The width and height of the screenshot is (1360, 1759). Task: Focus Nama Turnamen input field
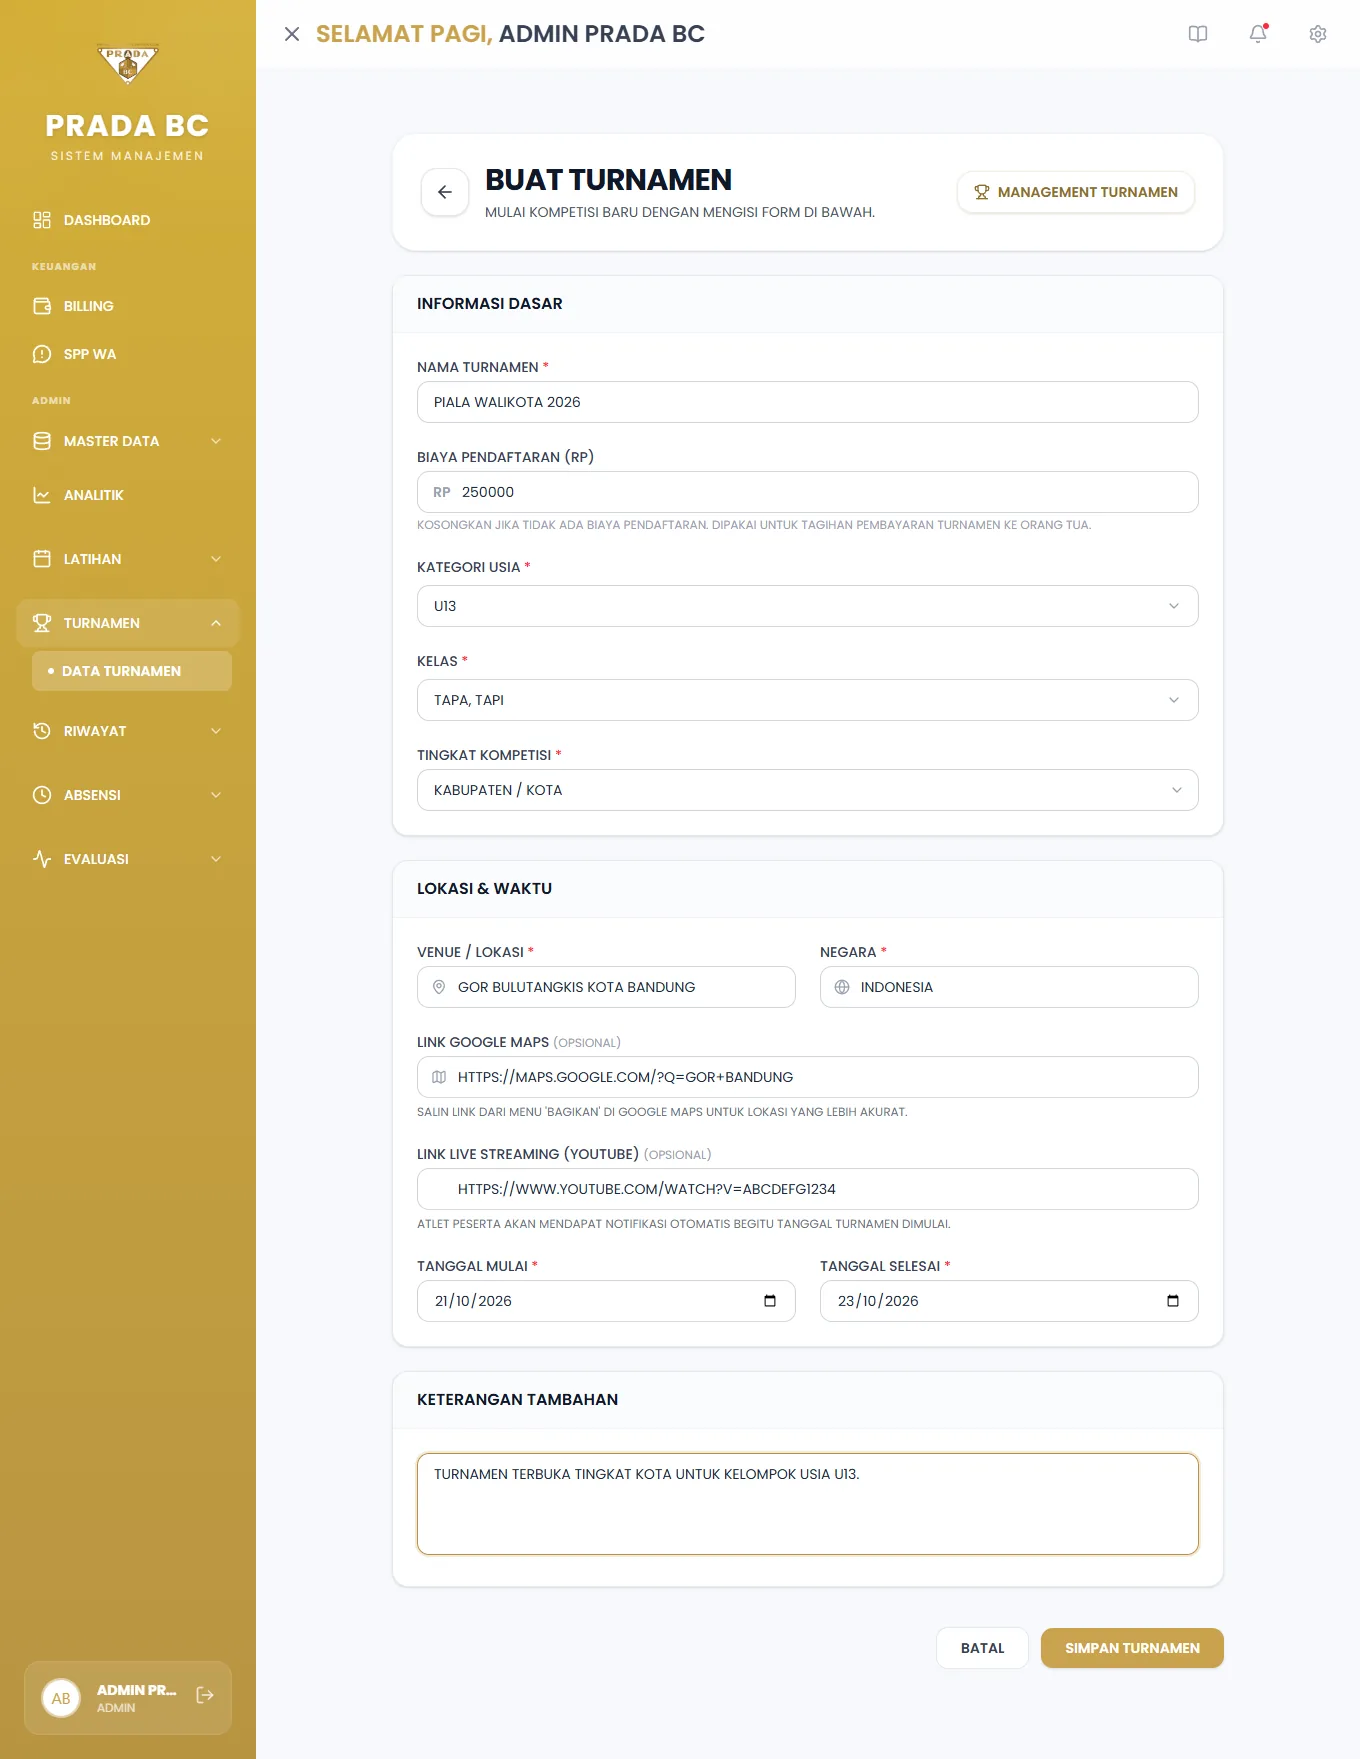pos(807,402)
